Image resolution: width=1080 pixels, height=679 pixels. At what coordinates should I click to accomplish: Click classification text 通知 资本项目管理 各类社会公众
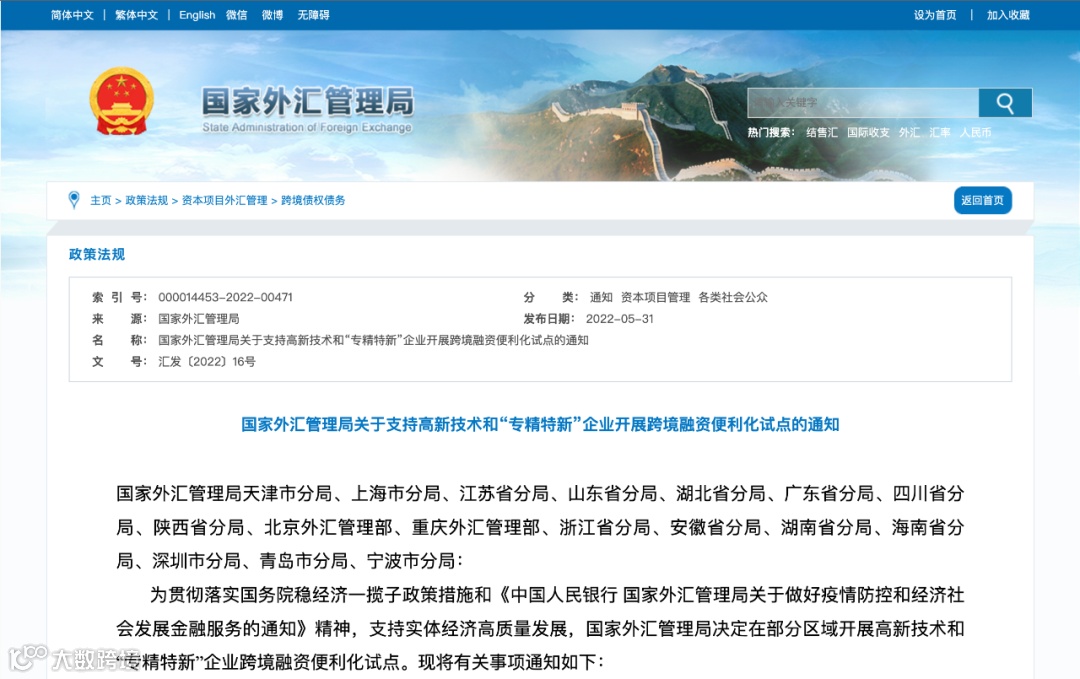point(678,297)
